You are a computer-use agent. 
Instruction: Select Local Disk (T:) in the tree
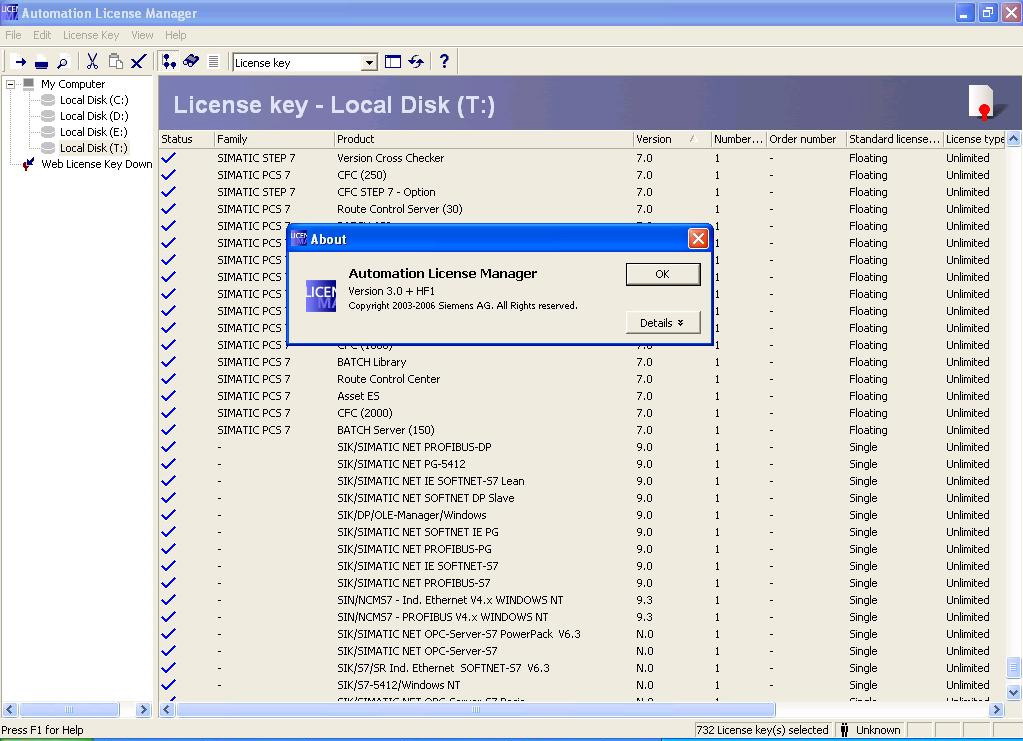pyautogui.click(x=94, y=148)
